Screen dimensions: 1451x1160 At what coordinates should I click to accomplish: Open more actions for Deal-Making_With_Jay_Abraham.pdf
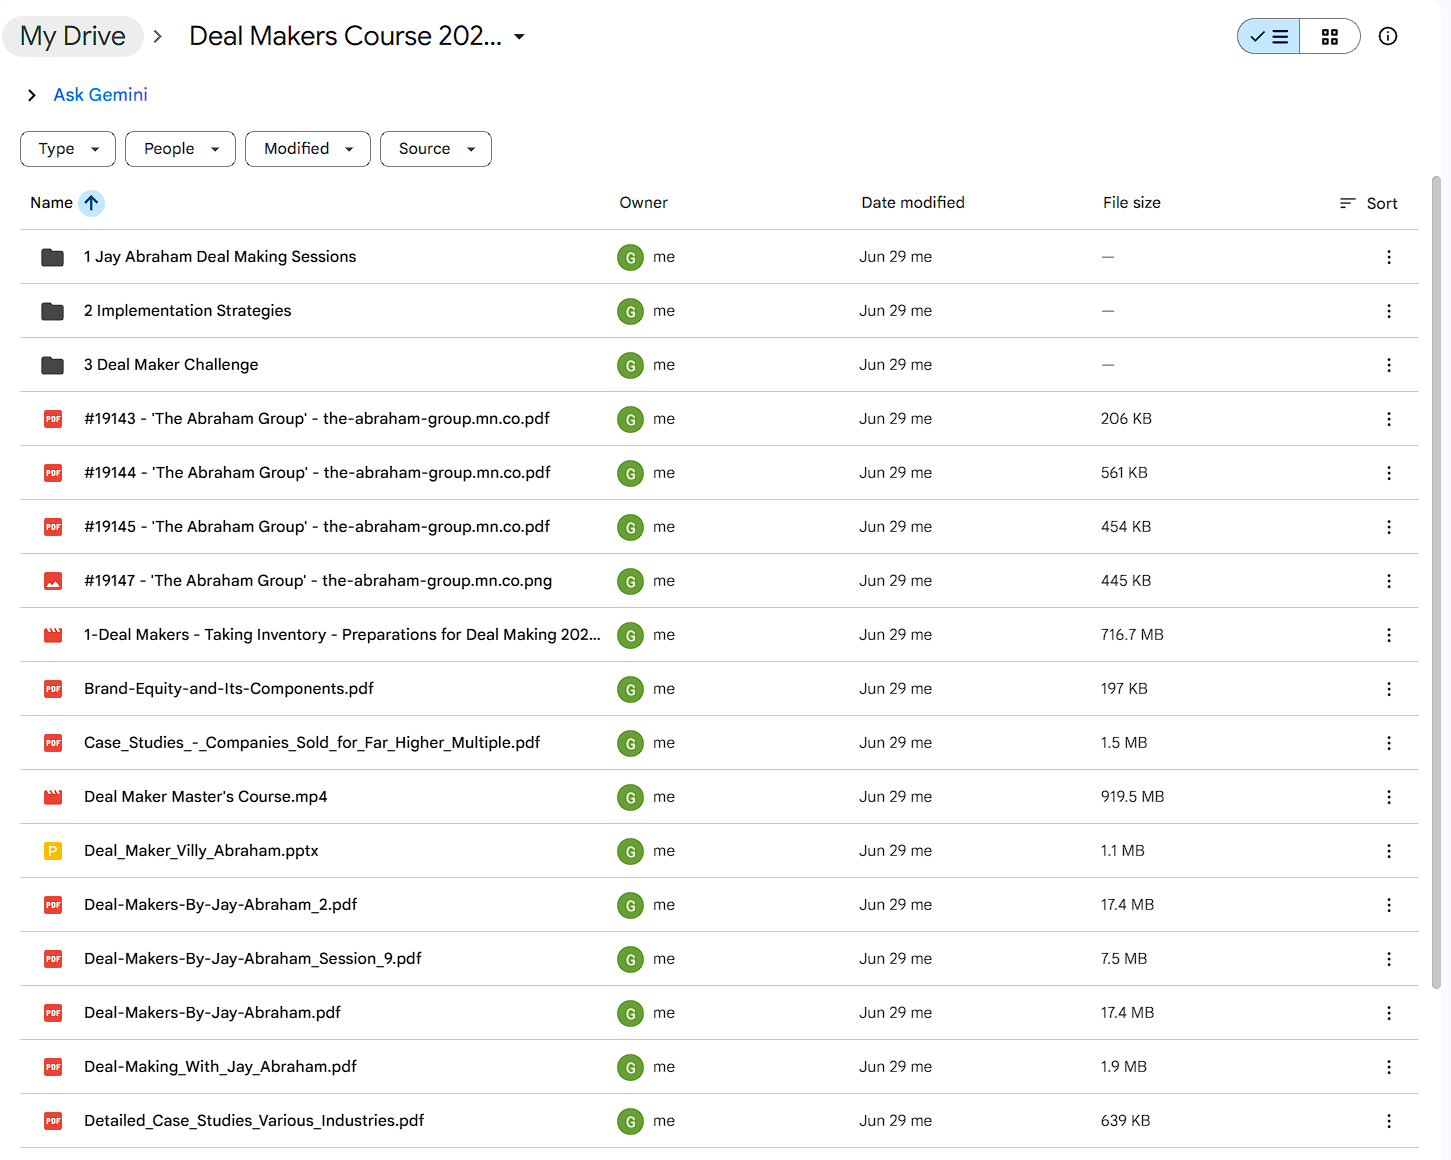1389,1067
